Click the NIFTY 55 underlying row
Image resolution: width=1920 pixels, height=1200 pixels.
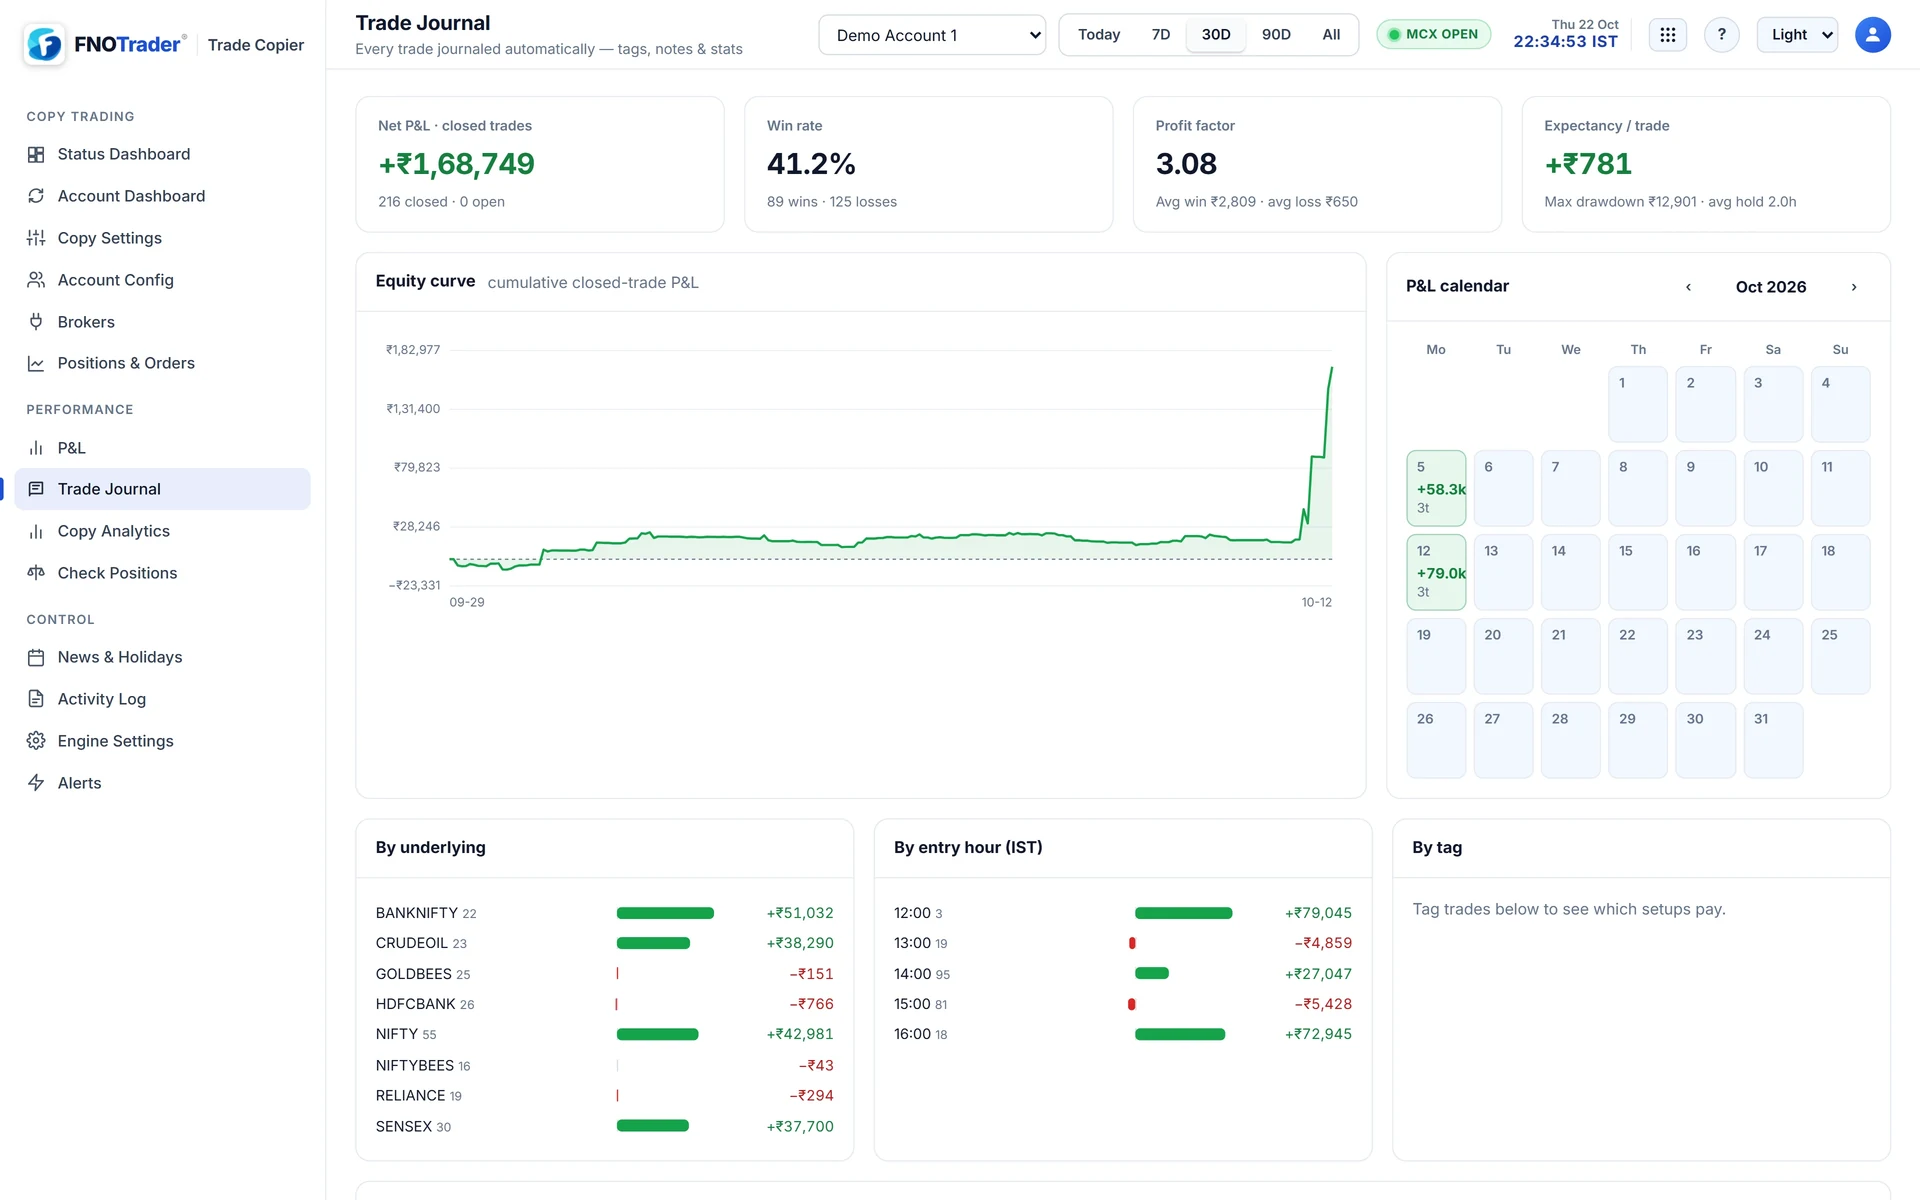click(604, 1034)
